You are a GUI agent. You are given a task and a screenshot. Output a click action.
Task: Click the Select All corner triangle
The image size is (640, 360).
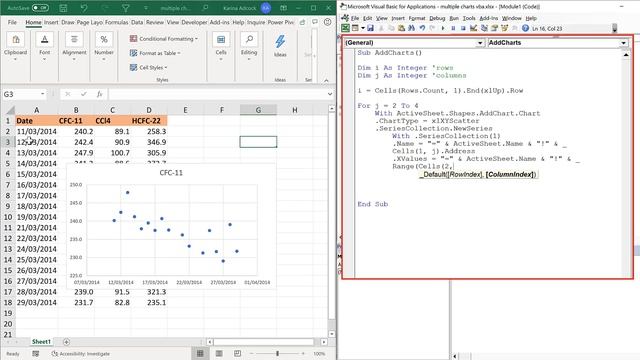coord(10,110)
